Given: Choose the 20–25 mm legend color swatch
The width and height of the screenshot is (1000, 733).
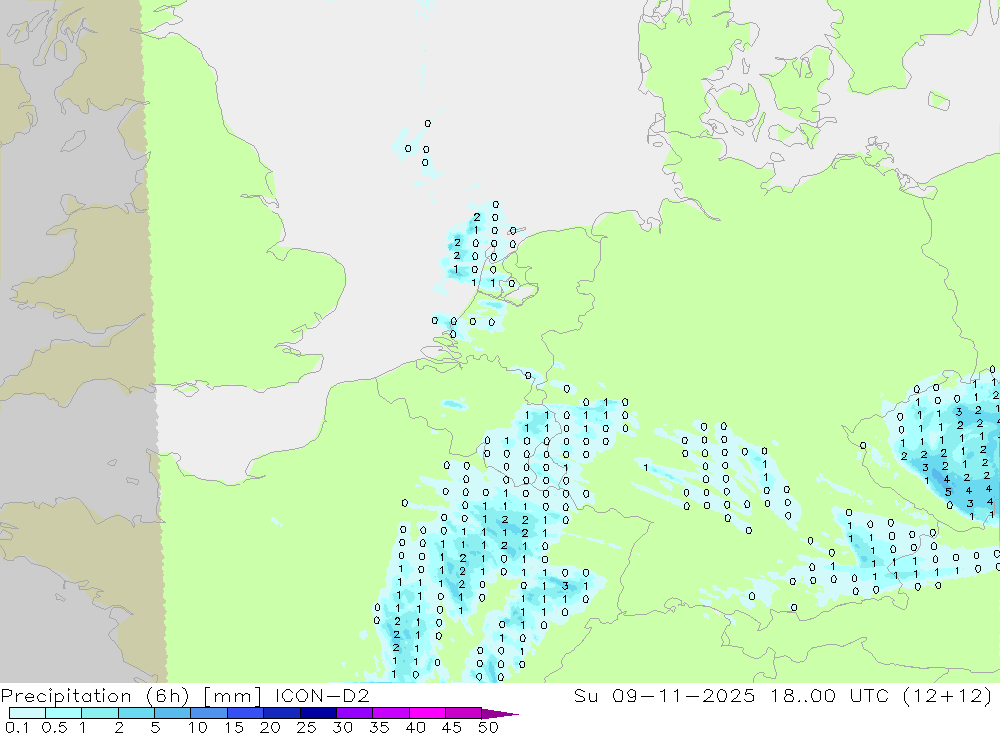Looking at the screenshot, I should pyautogui.click(x=281, y=713).
